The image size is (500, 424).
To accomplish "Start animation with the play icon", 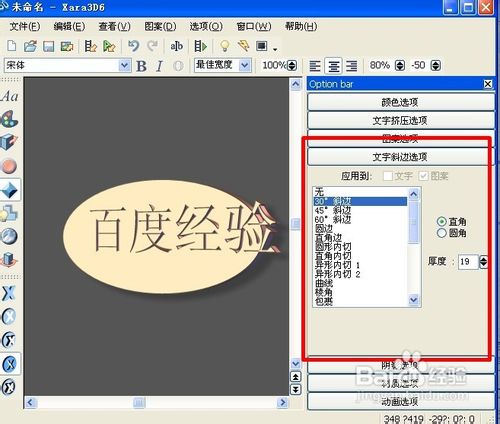I will pyautogui.click(x=201, y=46).
